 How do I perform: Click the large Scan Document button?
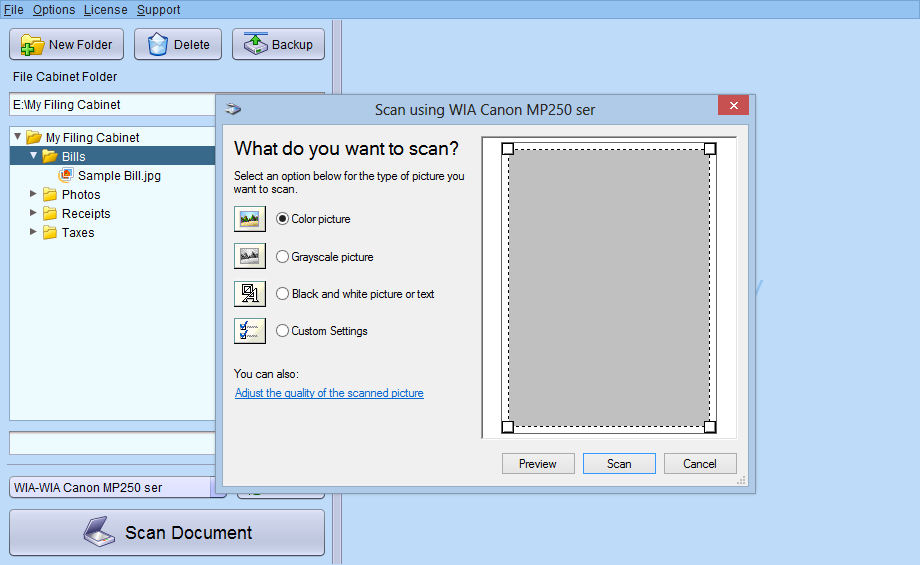coord(167,532)
